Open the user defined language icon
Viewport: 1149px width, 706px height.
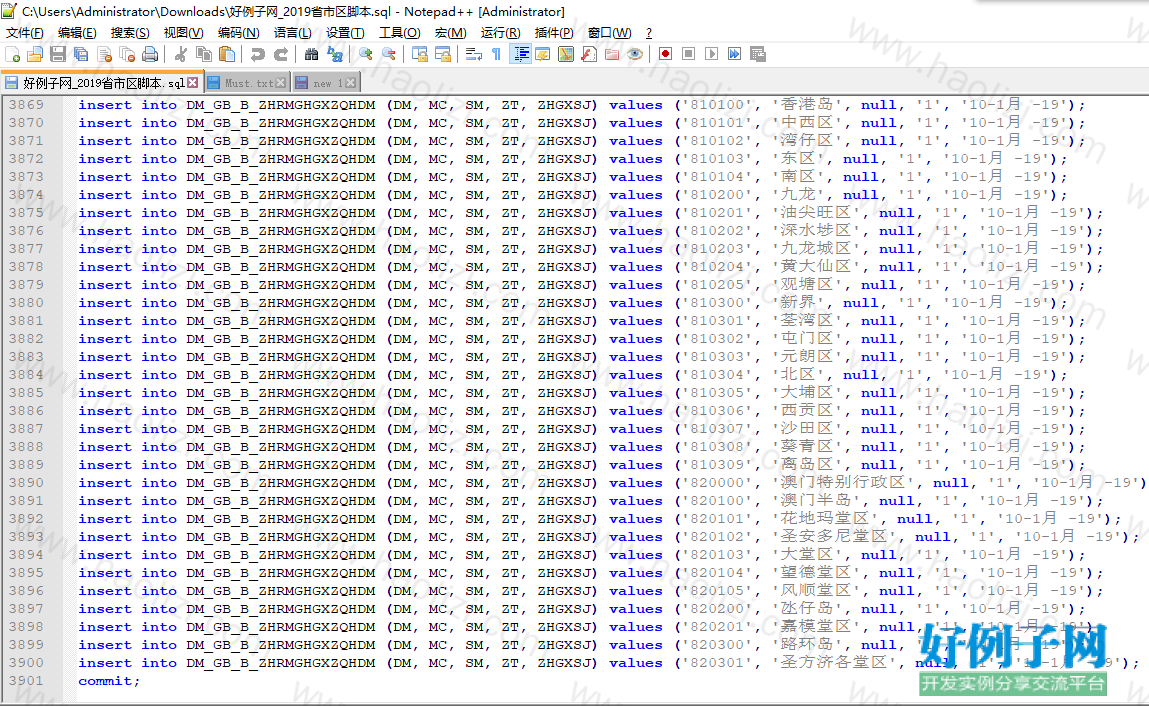(543, 54)
